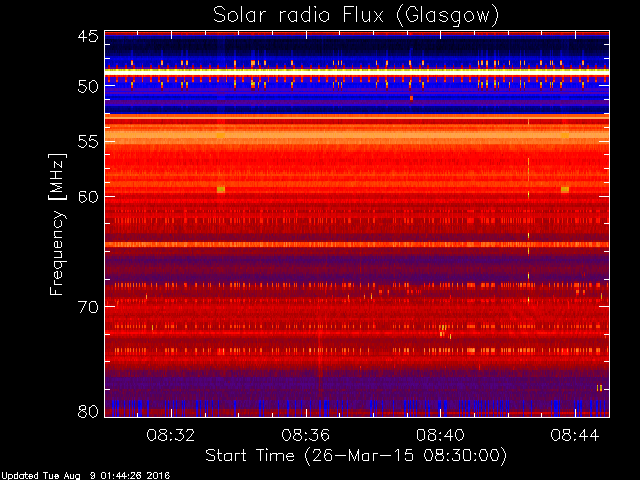Image resolution: width=640 pixels, height=480 pixels.
Task: Click the 'Frequency [MHz]' axis label
Action: [x=57, y=224]
